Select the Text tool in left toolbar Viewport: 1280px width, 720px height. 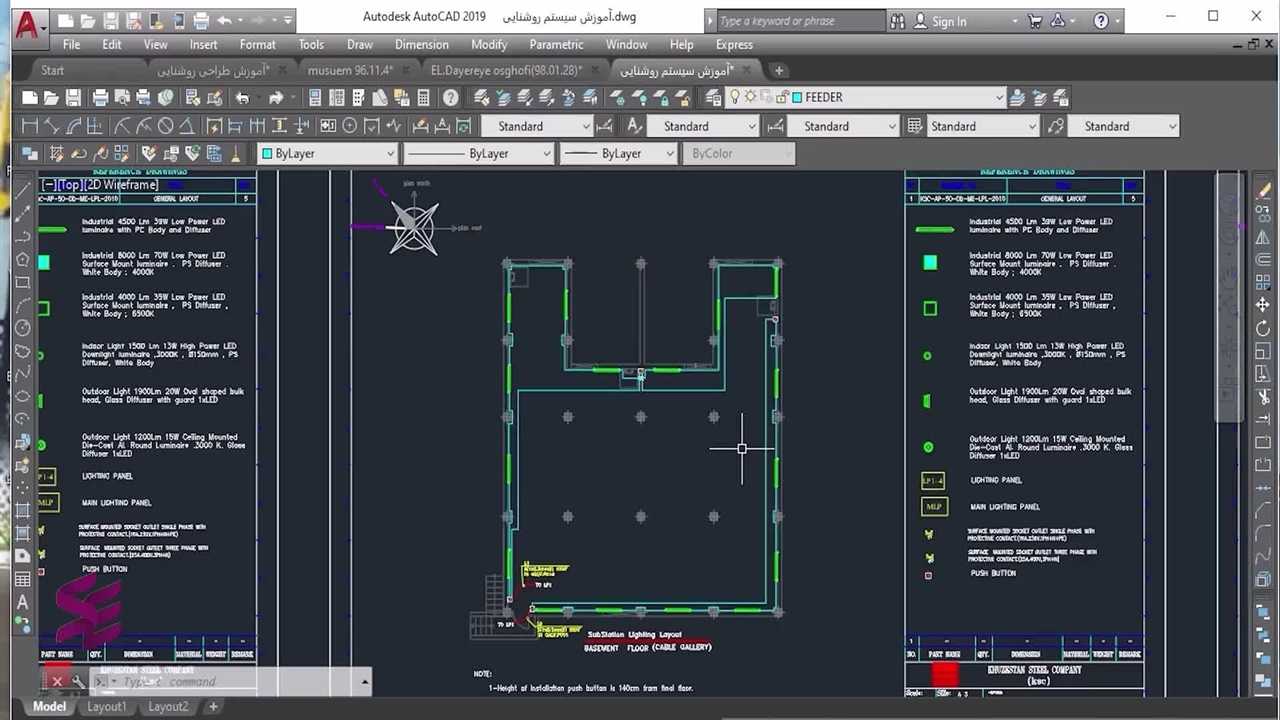tap(22, 602)
